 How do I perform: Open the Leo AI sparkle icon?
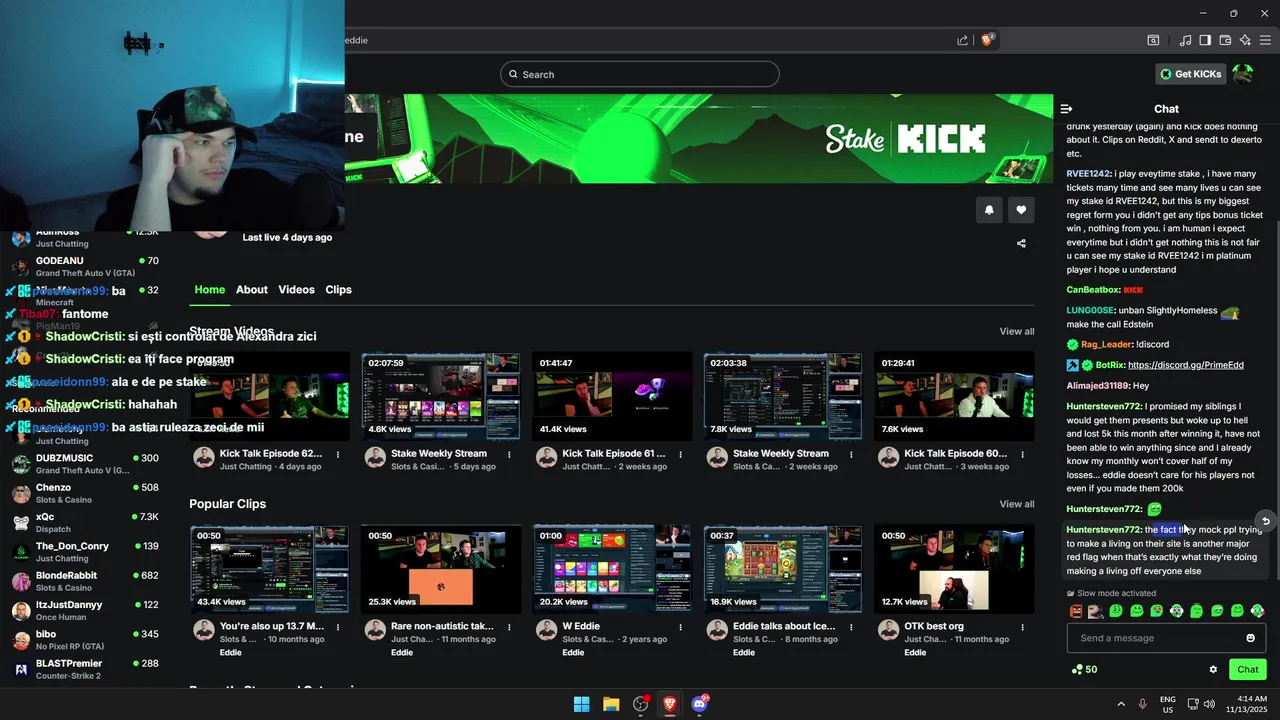(1245, 40)
